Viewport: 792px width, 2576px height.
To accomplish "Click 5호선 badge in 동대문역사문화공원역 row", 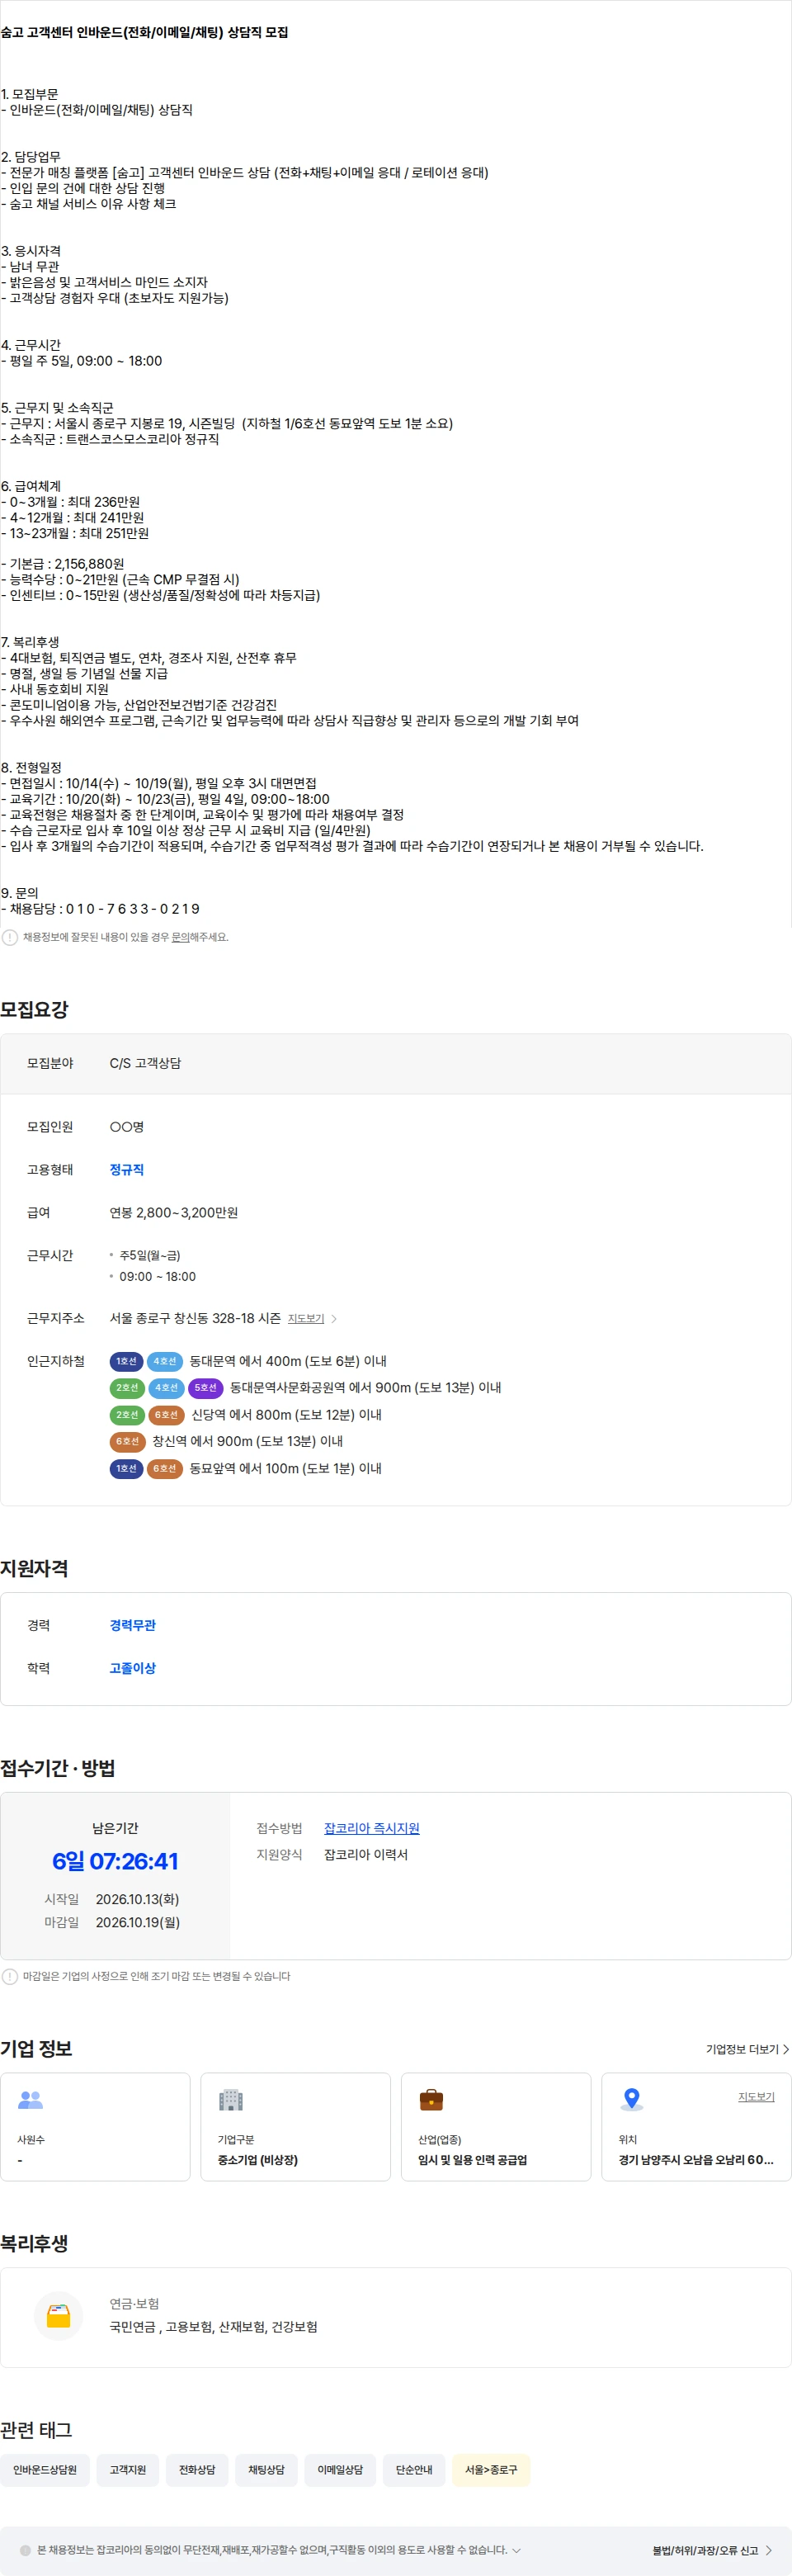I will pyautogui.click(x=205, y=1388).
